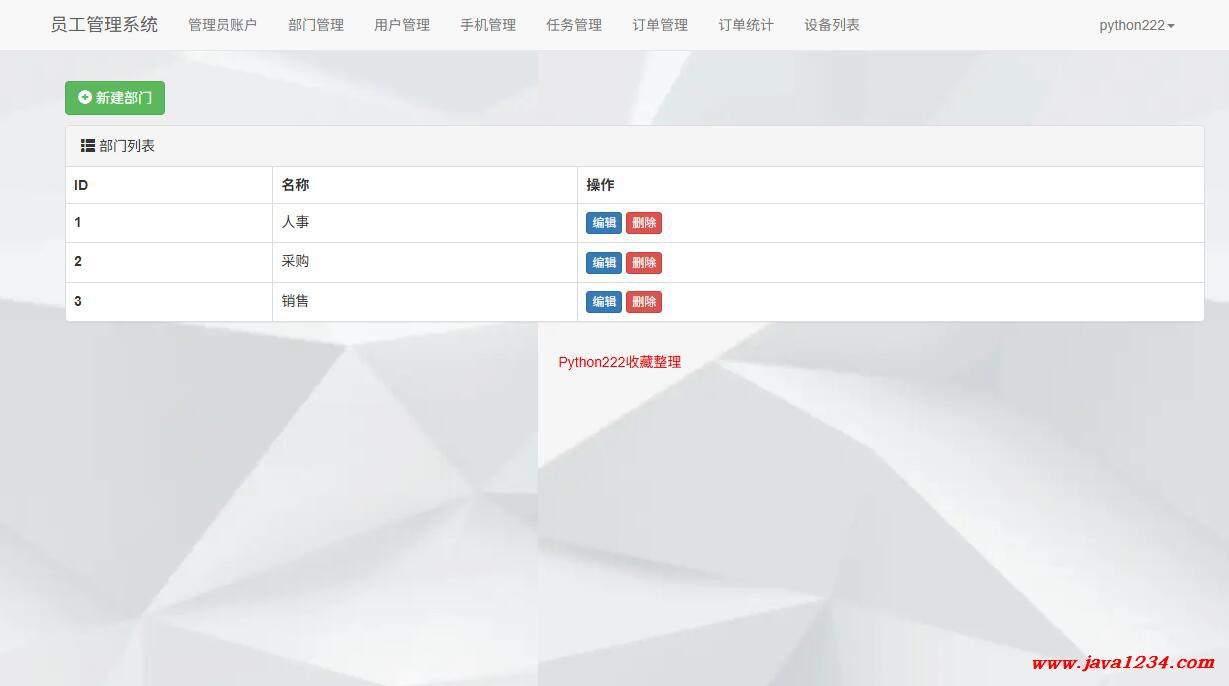1229x686 pixels.
Task: Click the Python222收藏整理 red text
Action: (619, 362)
